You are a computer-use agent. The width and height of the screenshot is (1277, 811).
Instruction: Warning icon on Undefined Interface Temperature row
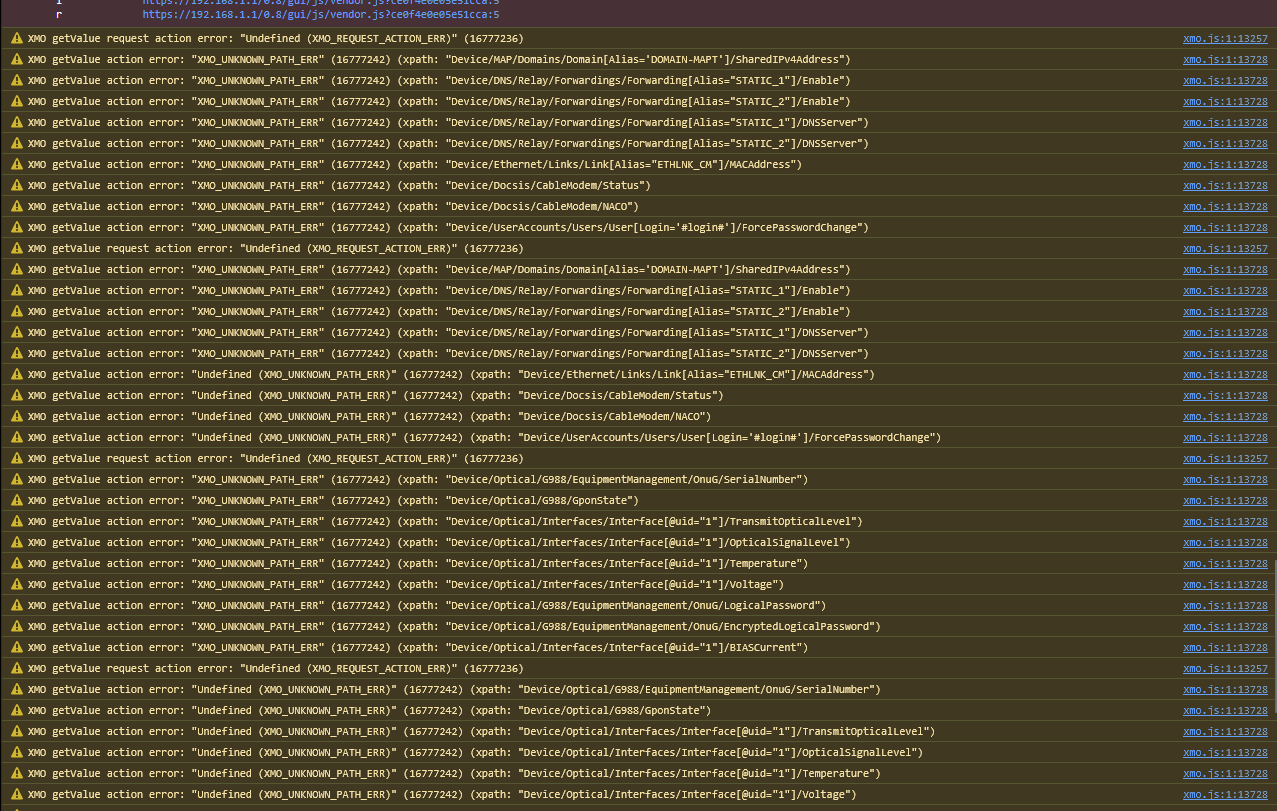16,773
